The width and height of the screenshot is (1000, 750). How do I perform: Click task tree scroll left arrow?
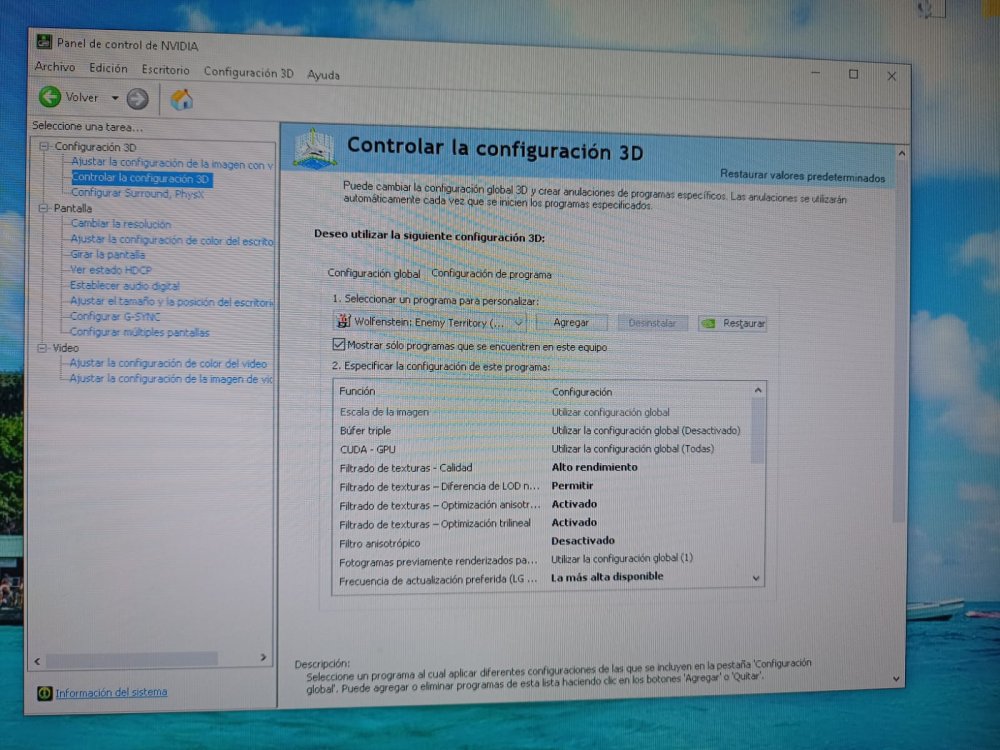pos(37,661)
